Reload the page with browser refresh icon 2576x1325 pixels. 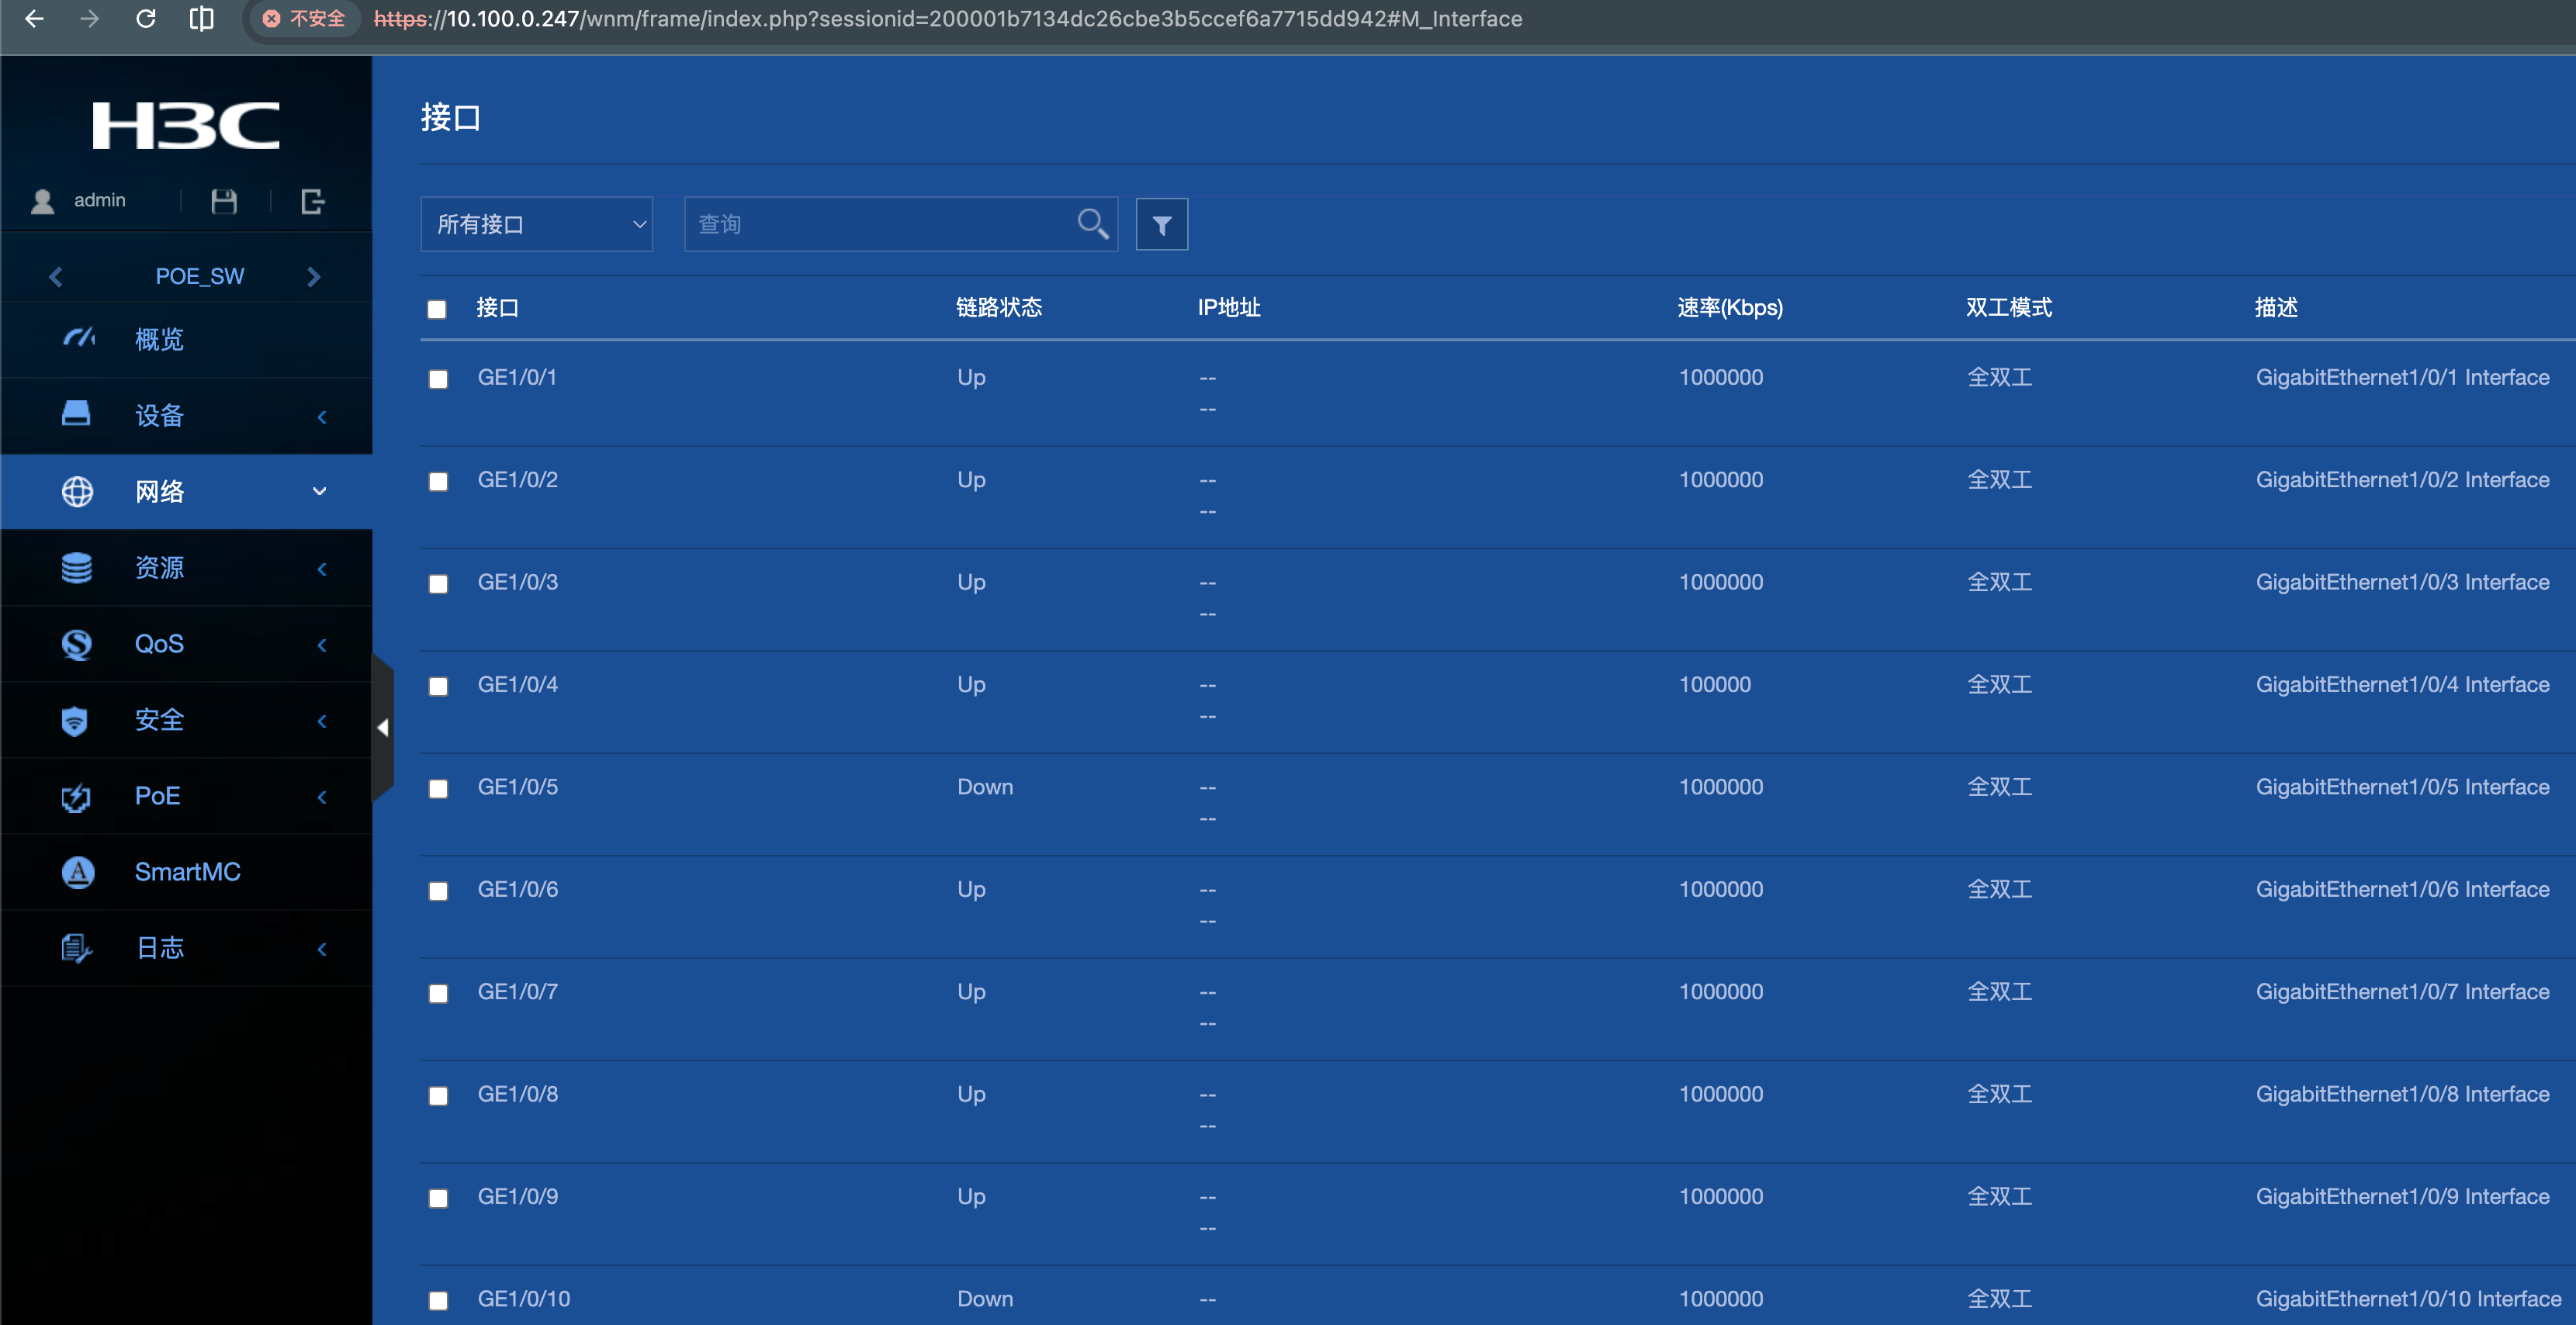[146, 18]
